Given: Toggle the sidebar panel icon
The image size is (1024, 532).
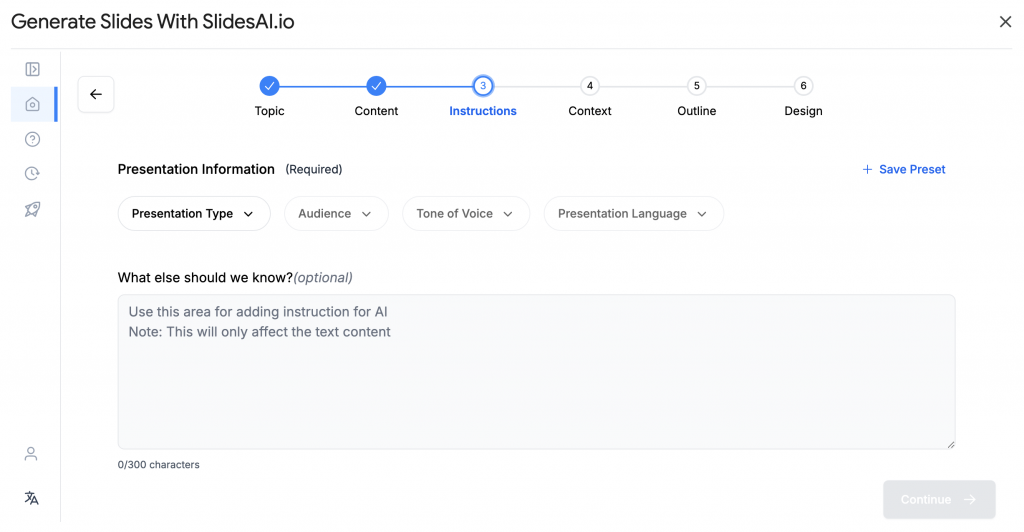Looking at the screenshot, I should (x=32, y=69).
